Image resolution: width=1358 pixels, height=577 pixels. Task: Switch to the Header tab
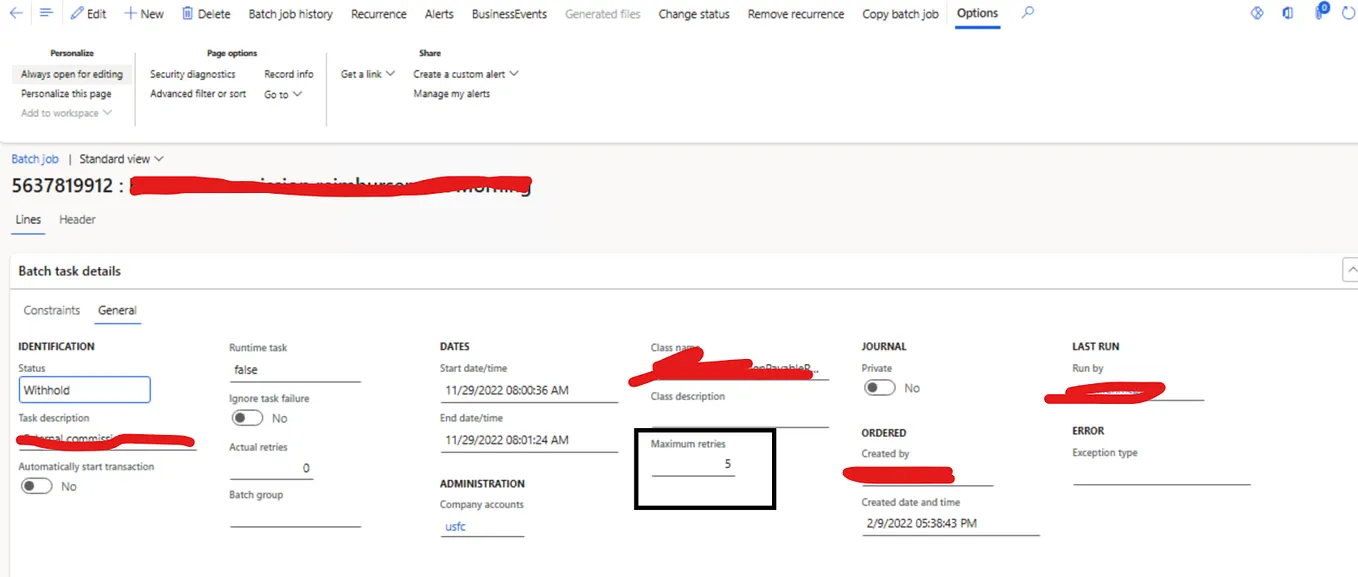pyautogui.click(x=77, y=219)
